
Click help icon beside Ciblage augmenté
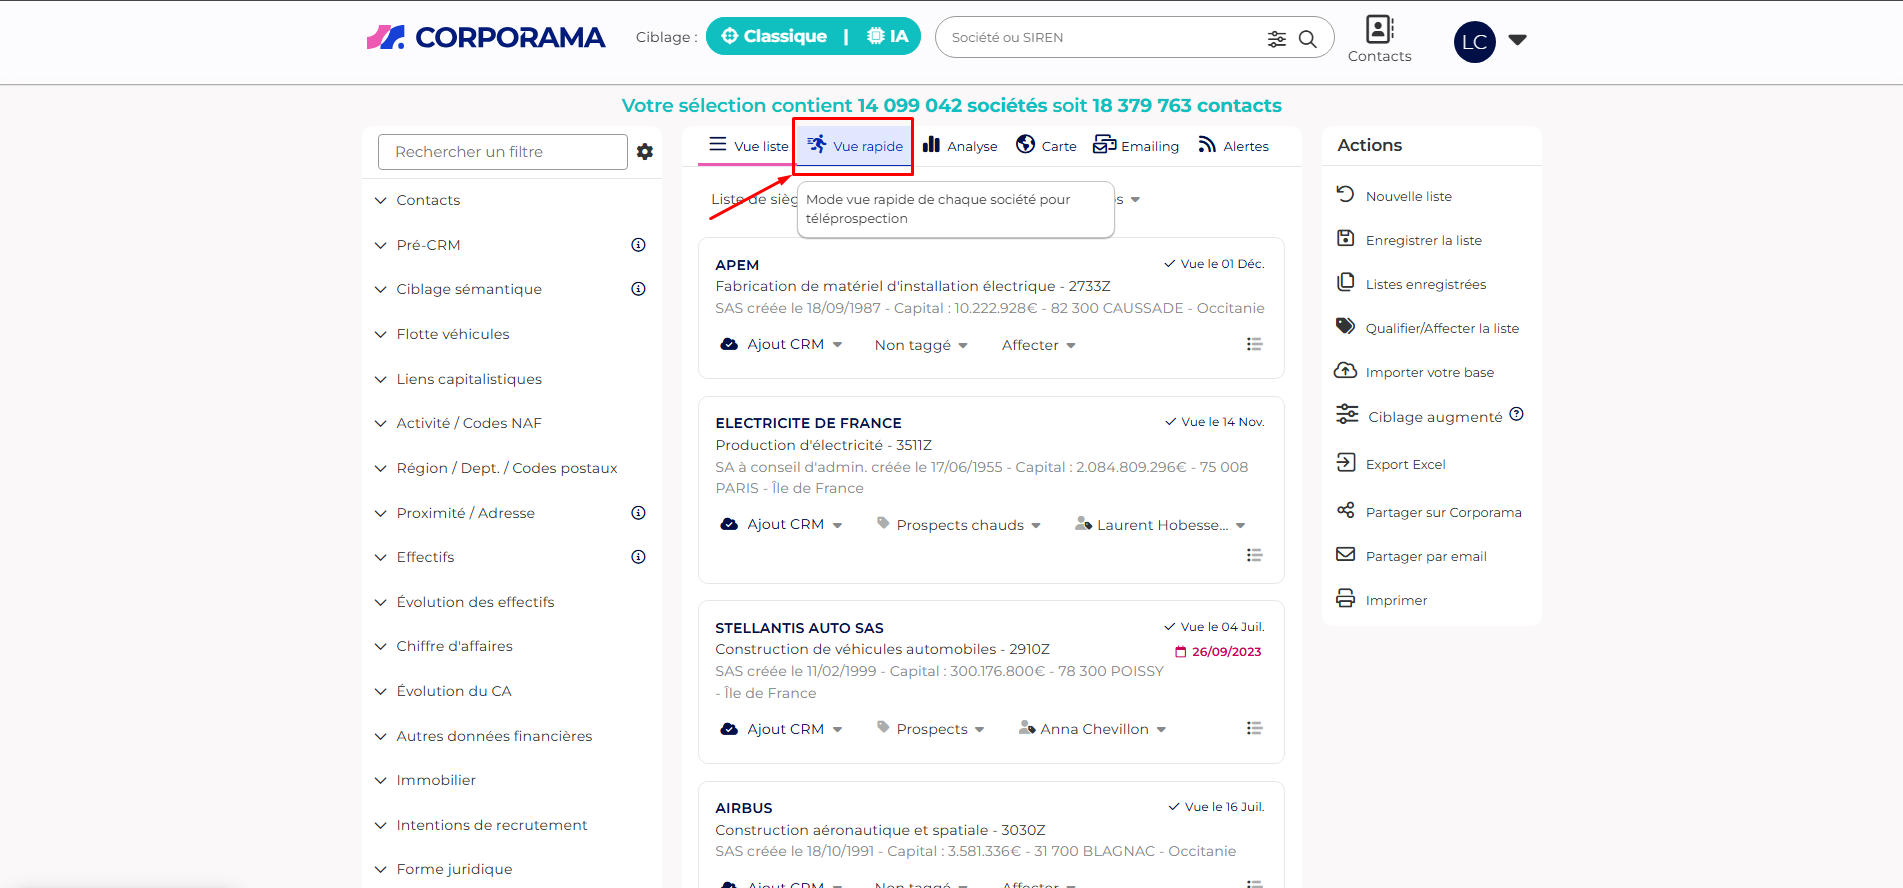click(1516, 415)
